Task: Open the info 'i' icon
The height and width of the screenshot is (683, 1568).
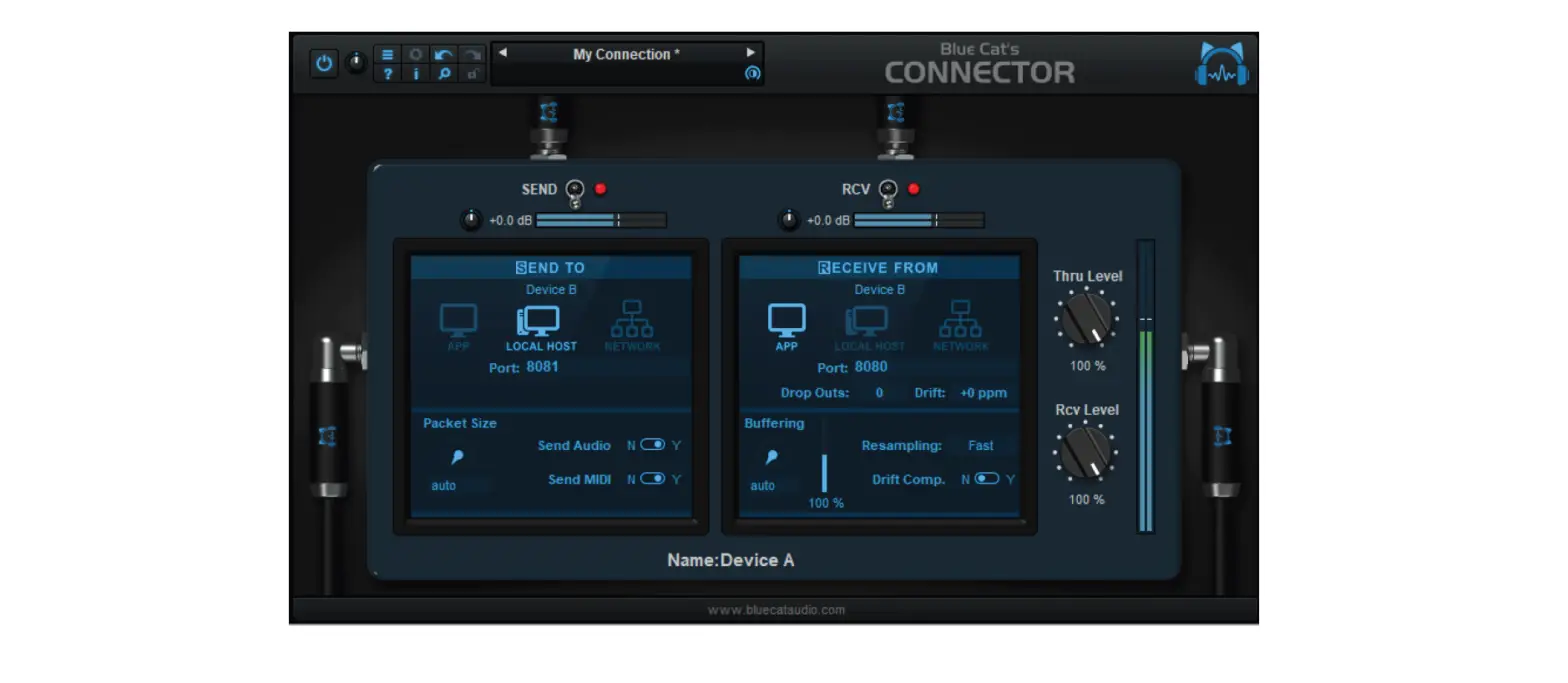Action: click(416, 73)
